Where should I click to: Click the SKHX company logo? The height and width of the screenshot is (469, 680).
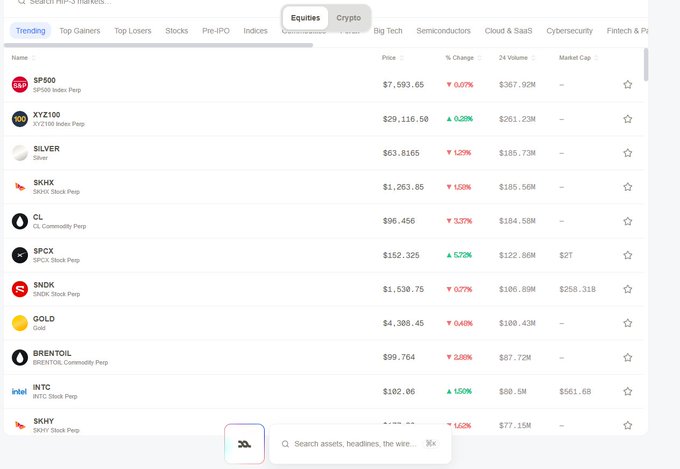[20, 187]
